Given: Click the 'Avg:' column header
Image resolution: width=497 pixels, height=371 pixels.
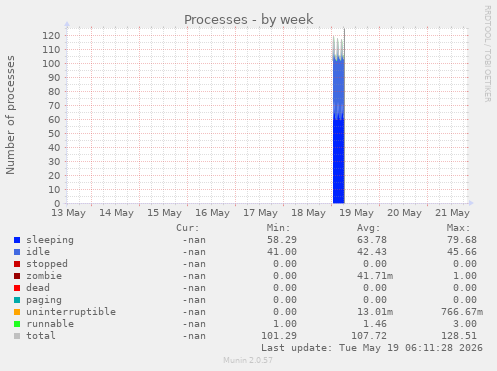Looking at the screenshot, I should click(x=368, y=228).
